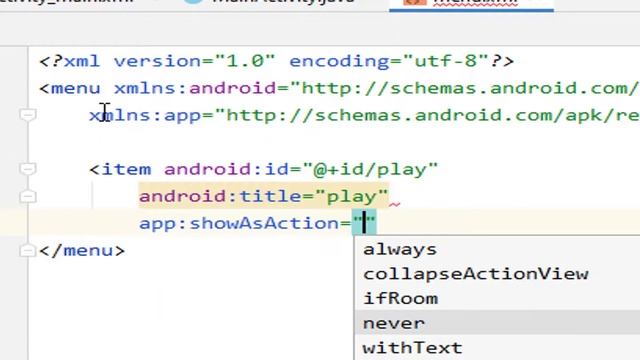The height and width of the screenshot is (360, 640).
Task: Collapse the fold marker beside the xmlns:app line
Action: tap(28, 115)
